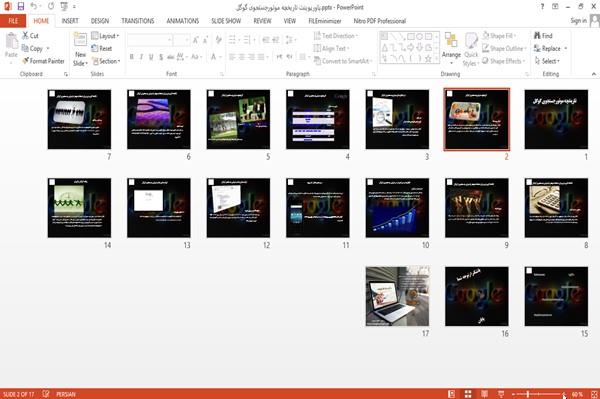Screen dimensions: 600x399
Task: Open Slide Sorter view from status bar
Action: (x=468, y=394)
